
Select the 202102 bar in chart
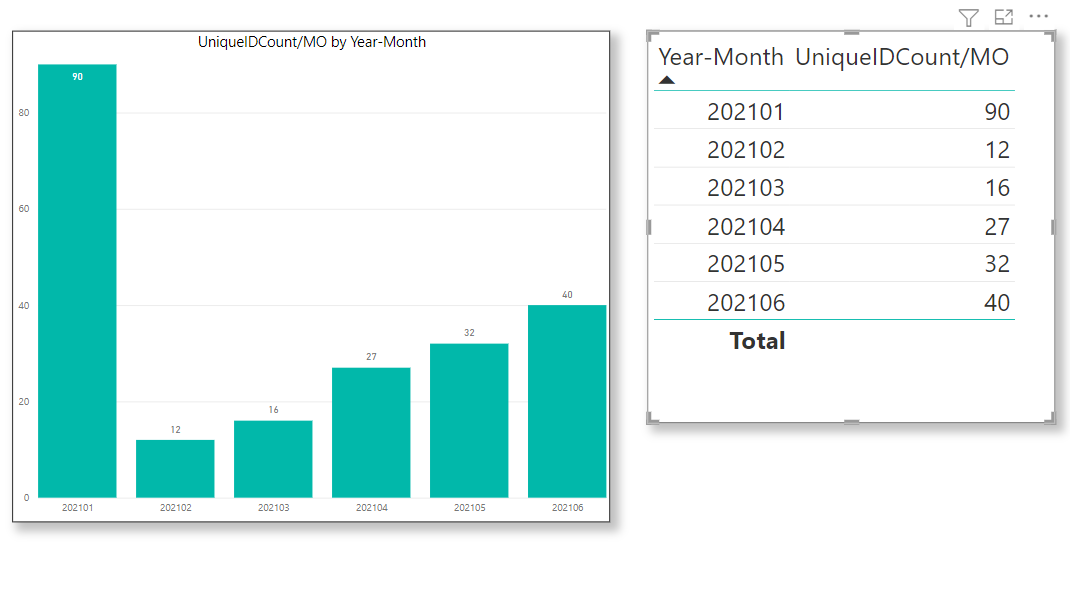coord(175,469)
